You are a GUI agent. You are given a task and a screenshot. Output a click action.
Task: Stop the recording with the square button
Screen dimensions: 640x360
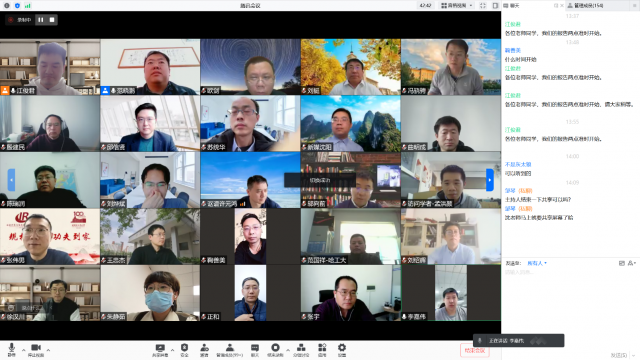click(52, 20)
